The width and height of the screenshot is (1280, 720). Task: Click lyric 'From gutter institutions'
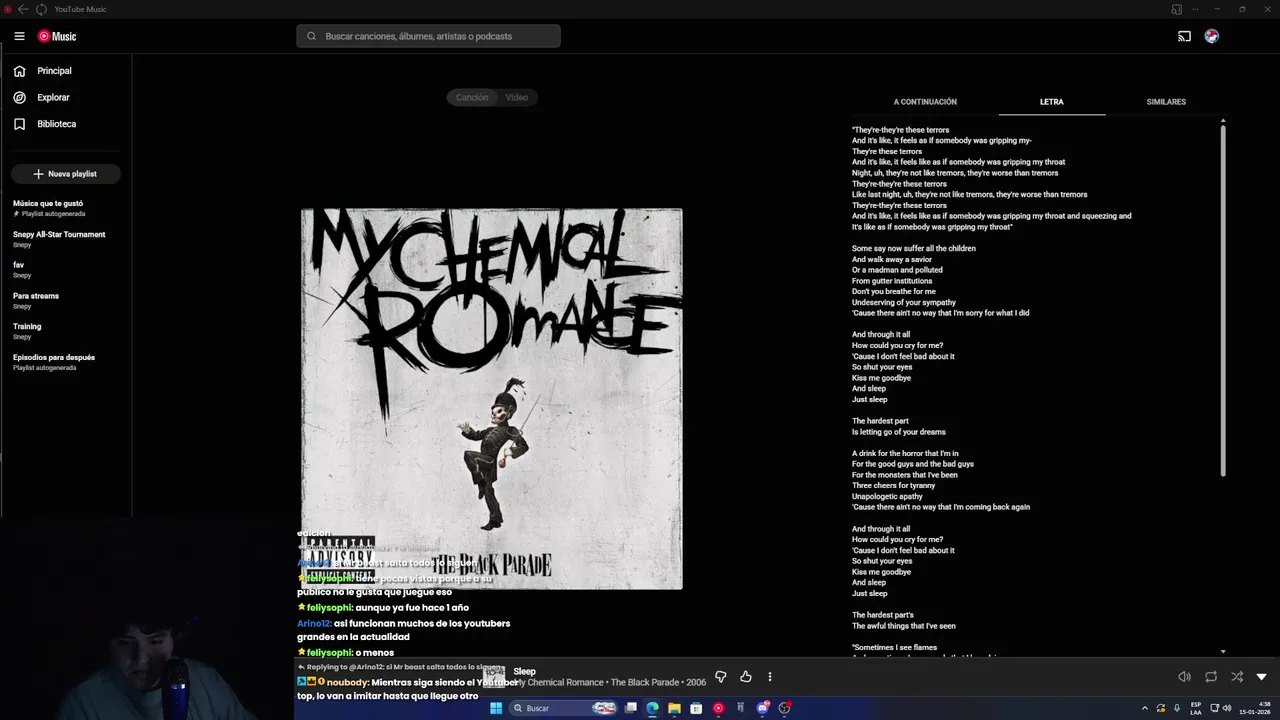[x=892, y=281]
